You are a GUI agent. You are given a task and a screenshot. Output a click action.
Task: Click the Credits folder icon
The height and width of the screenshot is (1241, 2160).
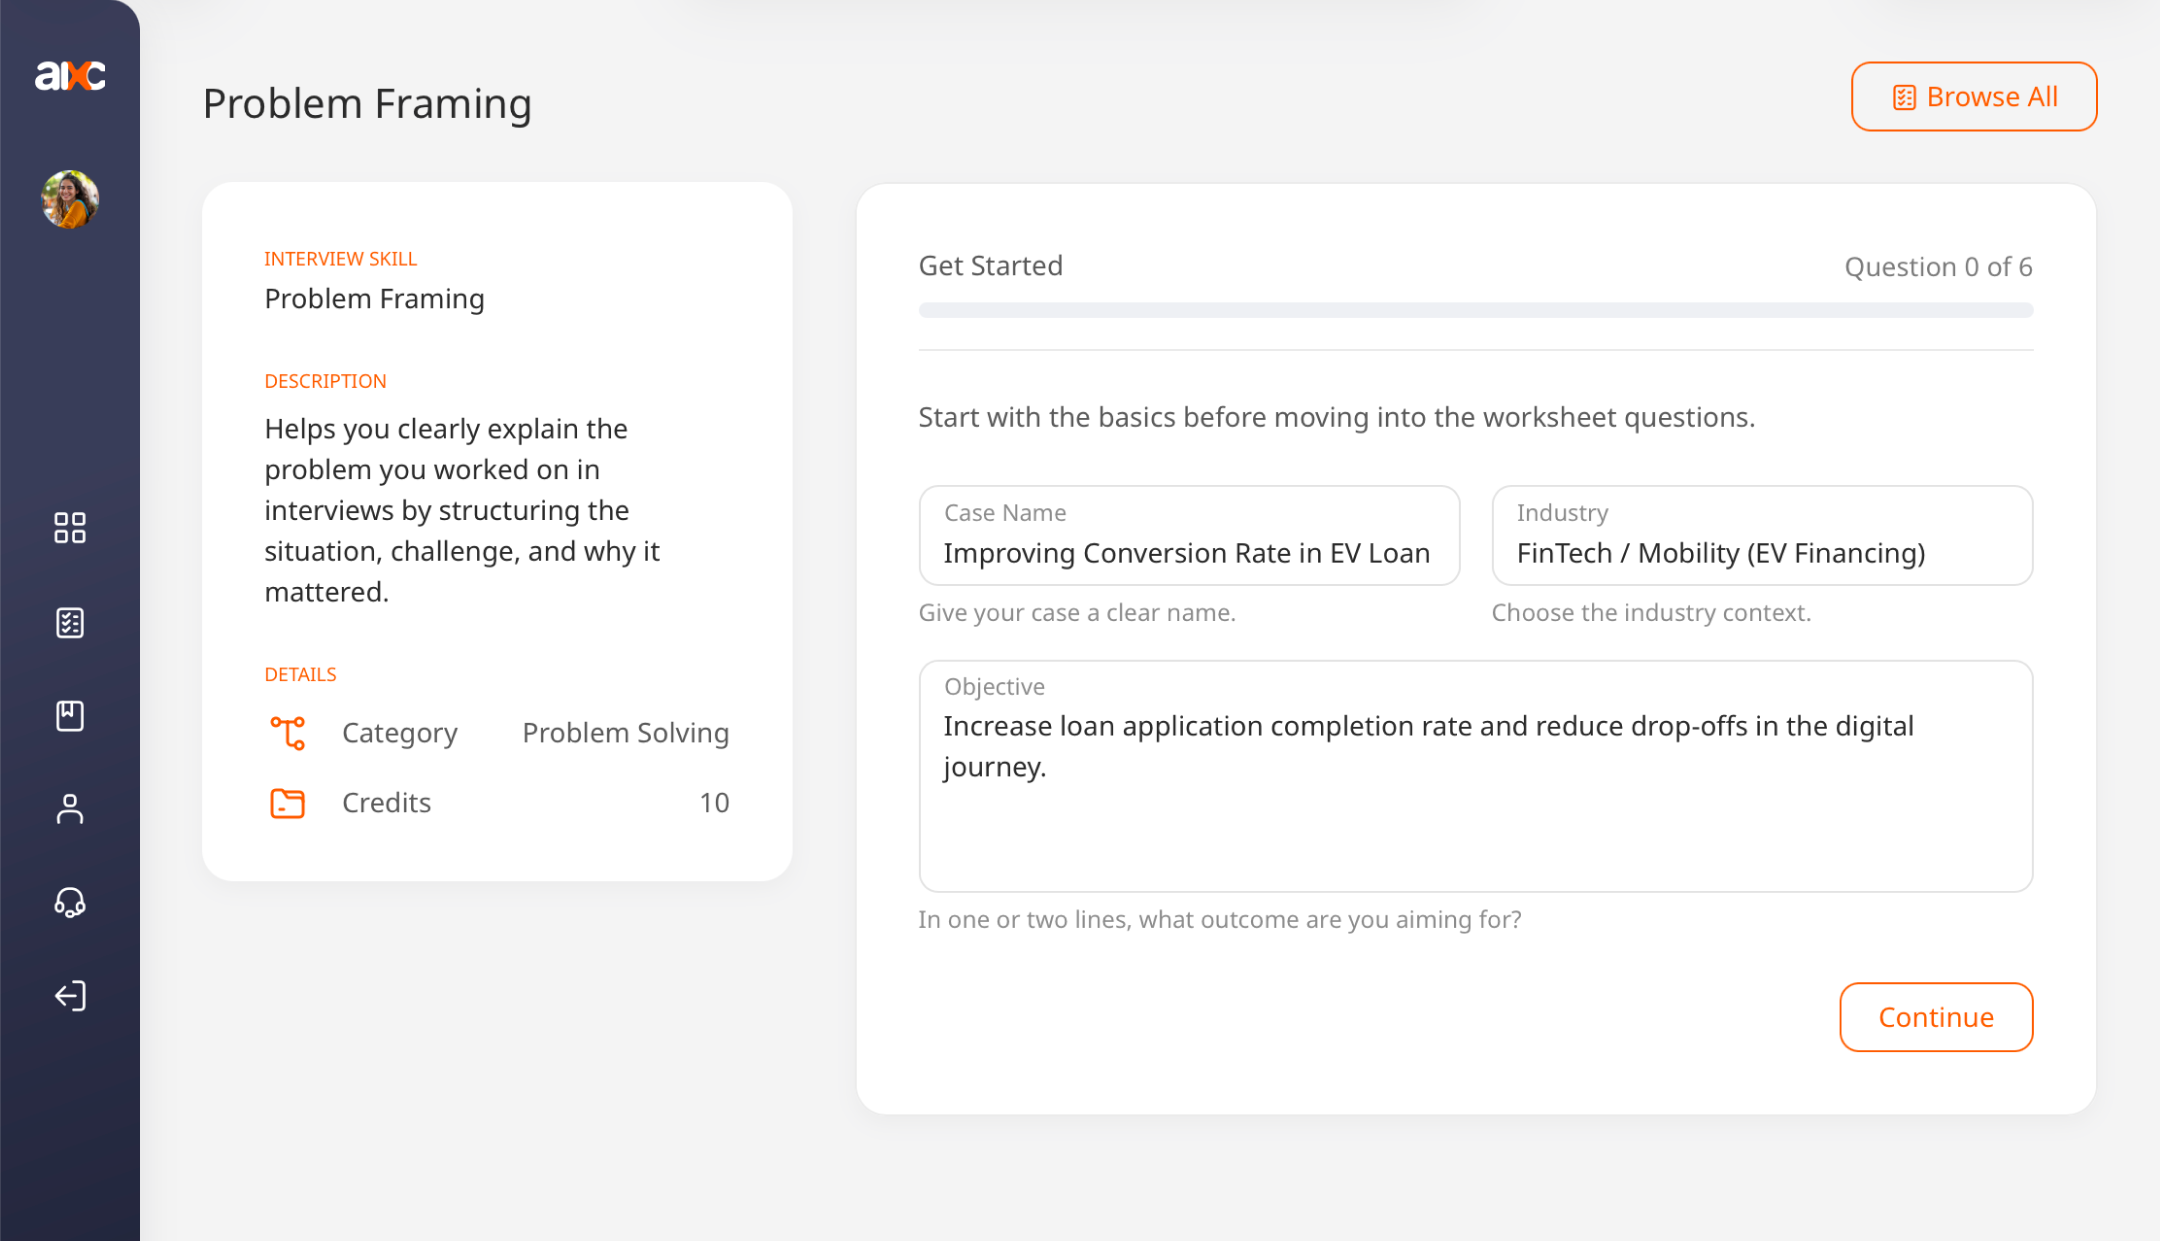click(x=288, y=802)
